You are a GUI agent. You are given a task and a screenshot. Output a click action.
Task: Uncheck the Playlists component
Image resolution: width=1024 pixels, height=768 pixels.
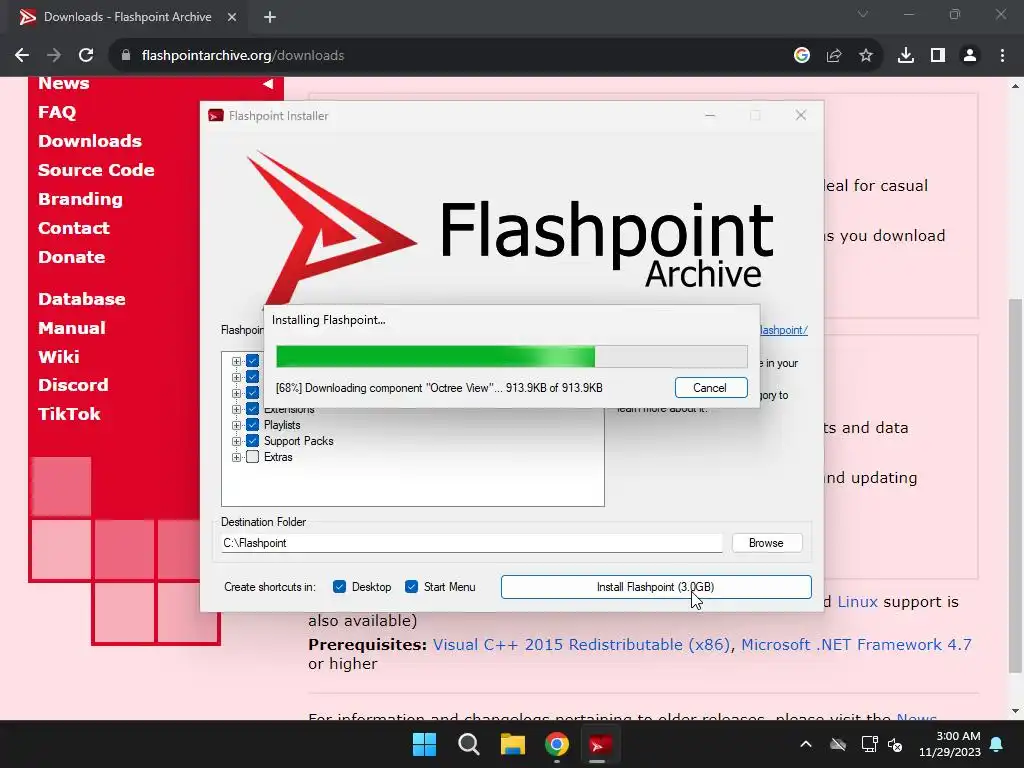click(x=252, y=425)
